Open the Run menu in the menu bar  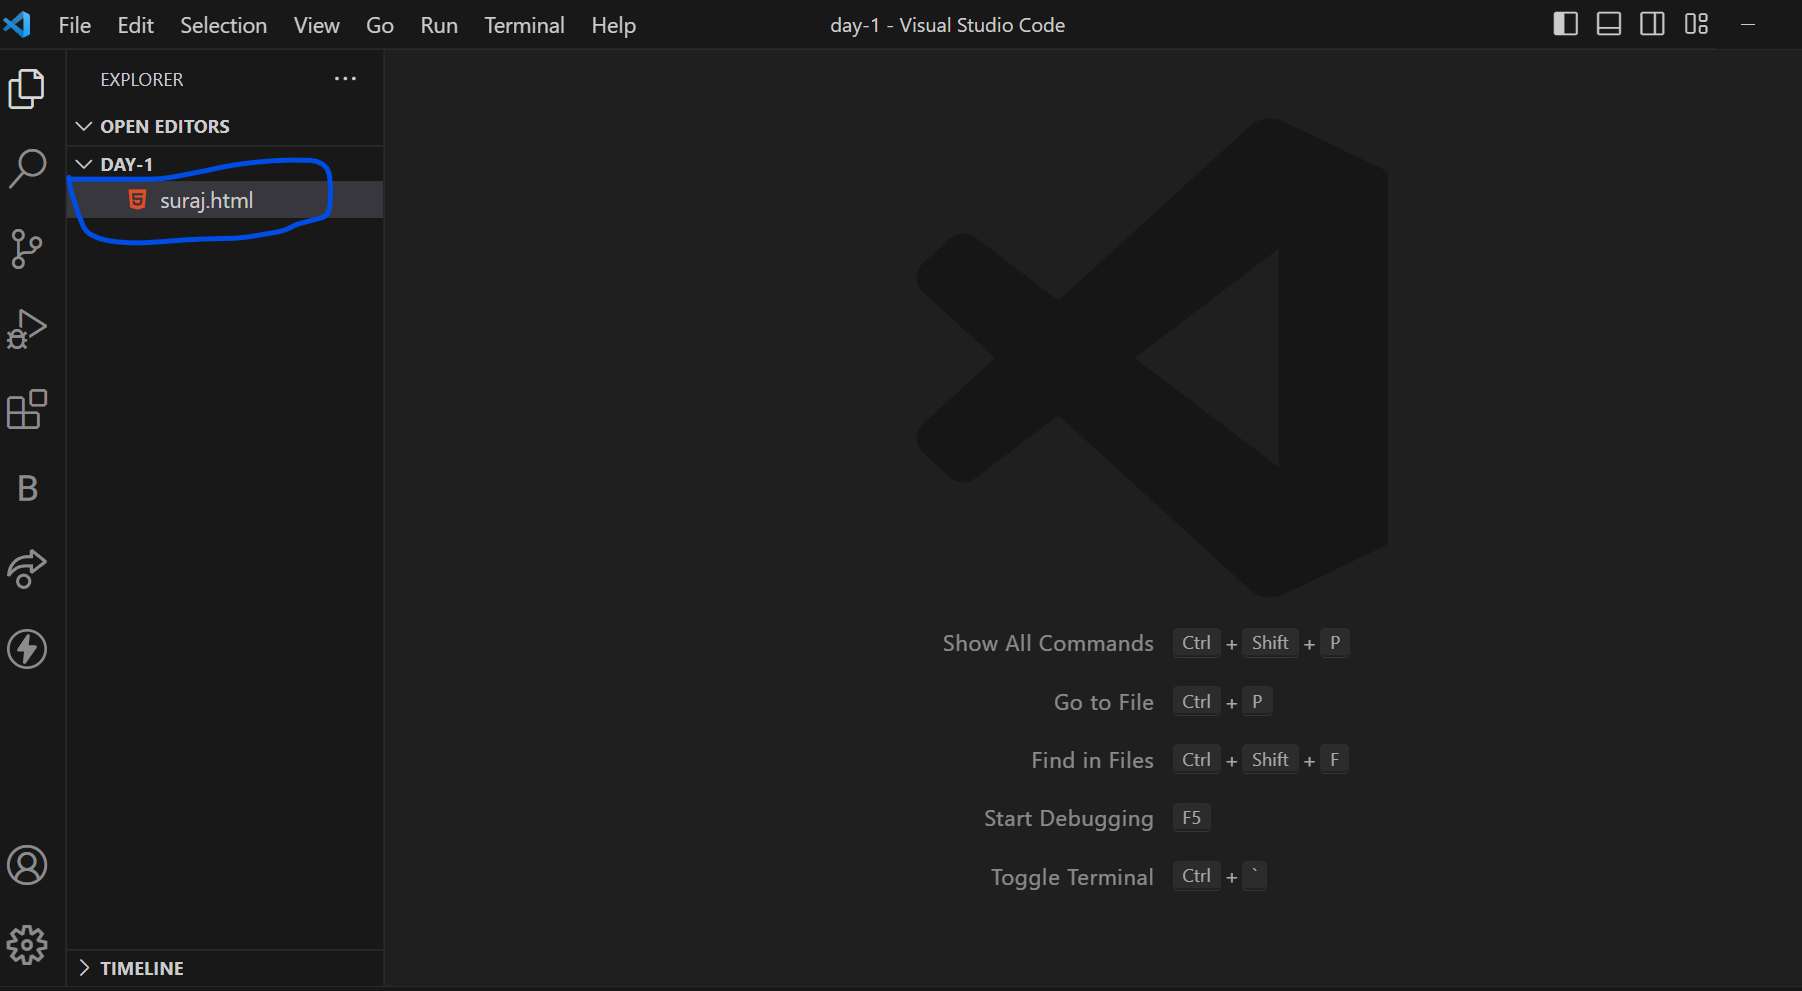439,25
